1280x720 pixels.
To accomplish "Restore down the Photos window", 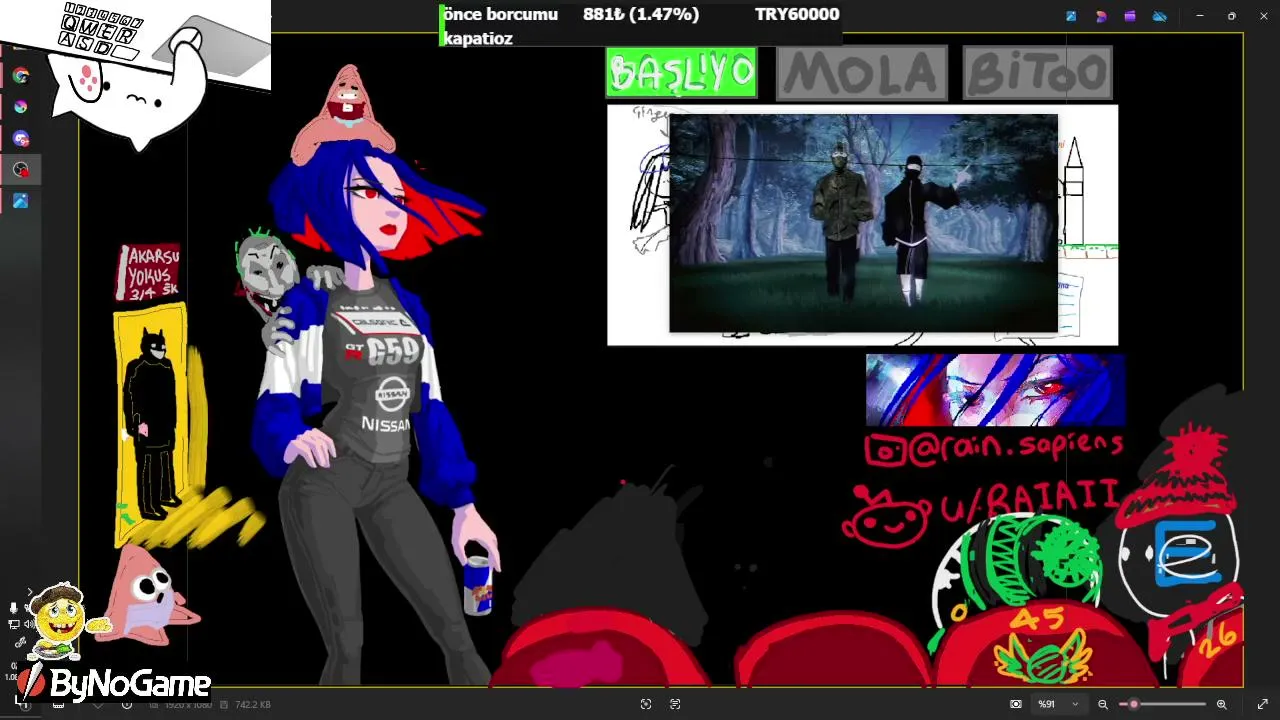I will pos(1231,16).
